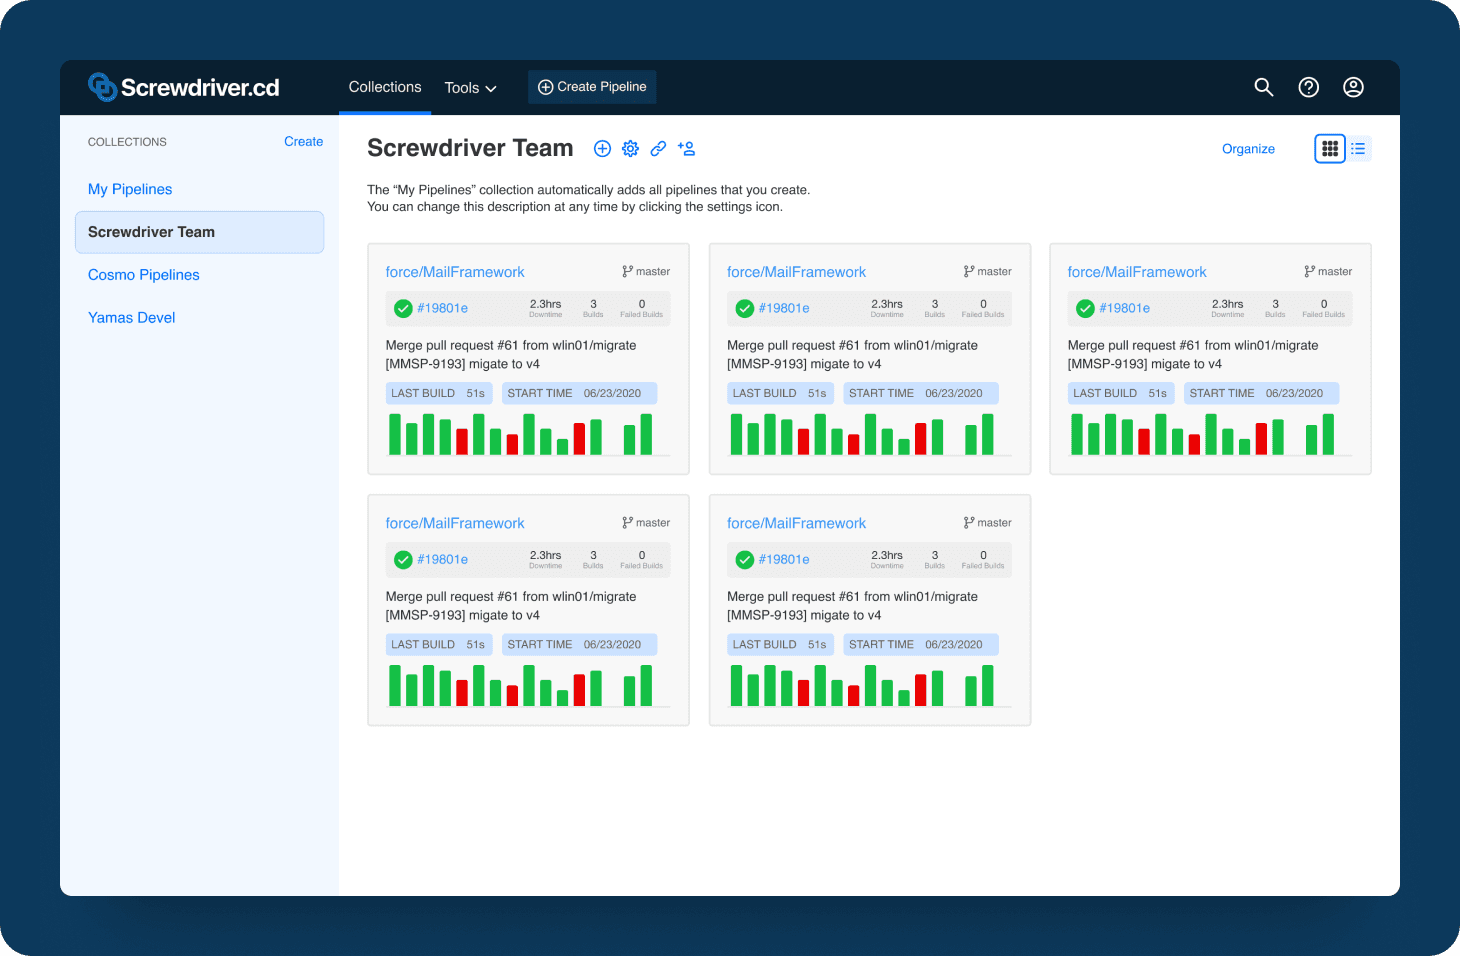Open search with the magnifier icon
1460x956 pixels.
pos(1264,87)
